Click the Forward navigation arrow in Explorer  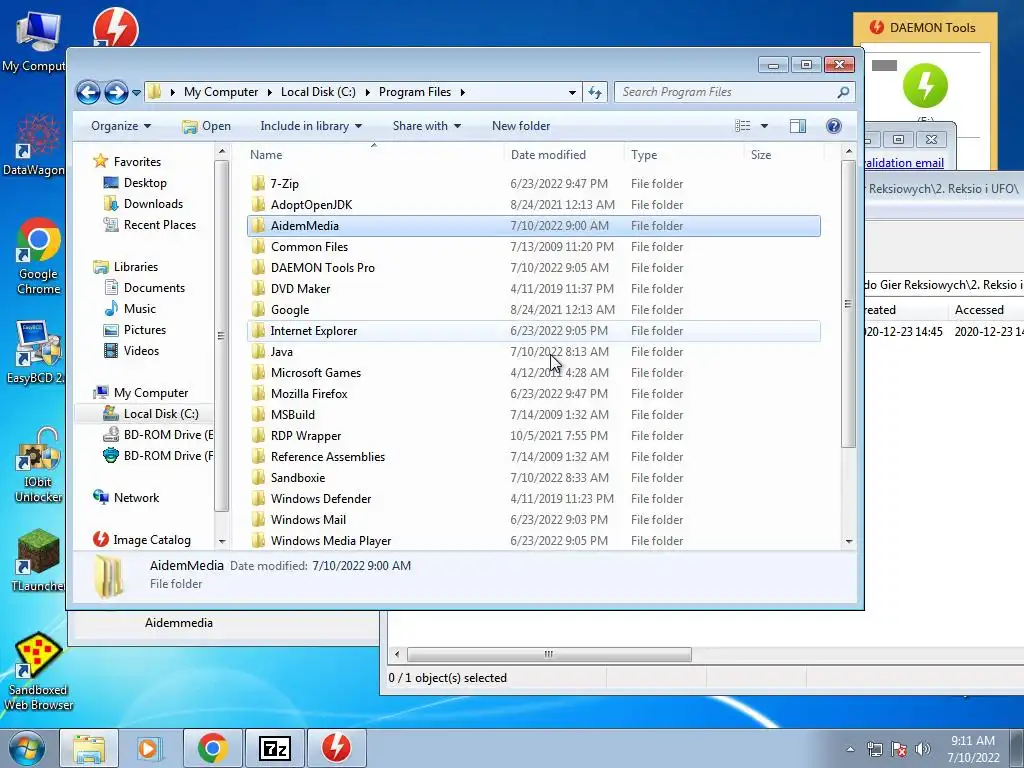pyautogui.click(x=116, y=92)
